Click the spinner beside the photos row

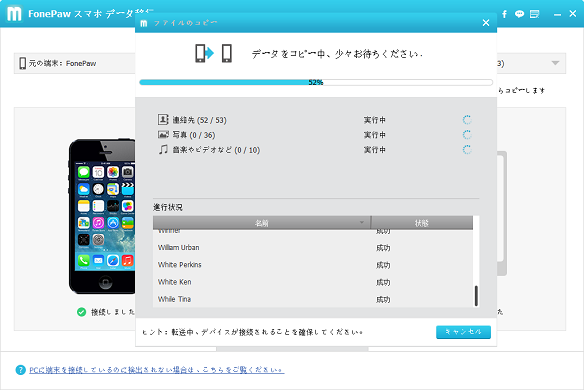(x=467, y=134)
